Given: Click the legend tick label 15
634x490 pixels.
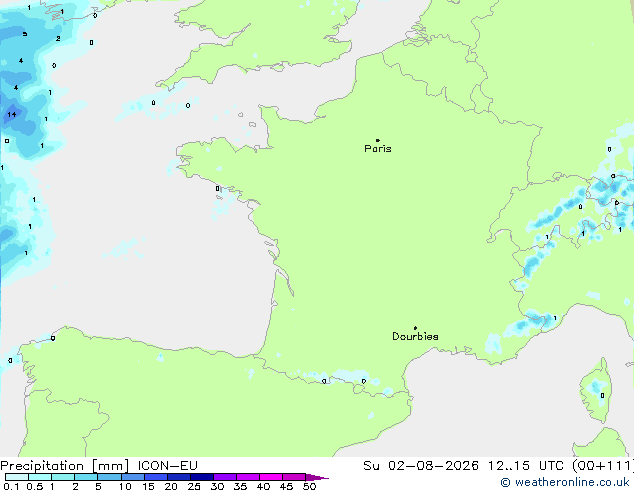Looking at the screenshot, I should click(x=148, y=486).
